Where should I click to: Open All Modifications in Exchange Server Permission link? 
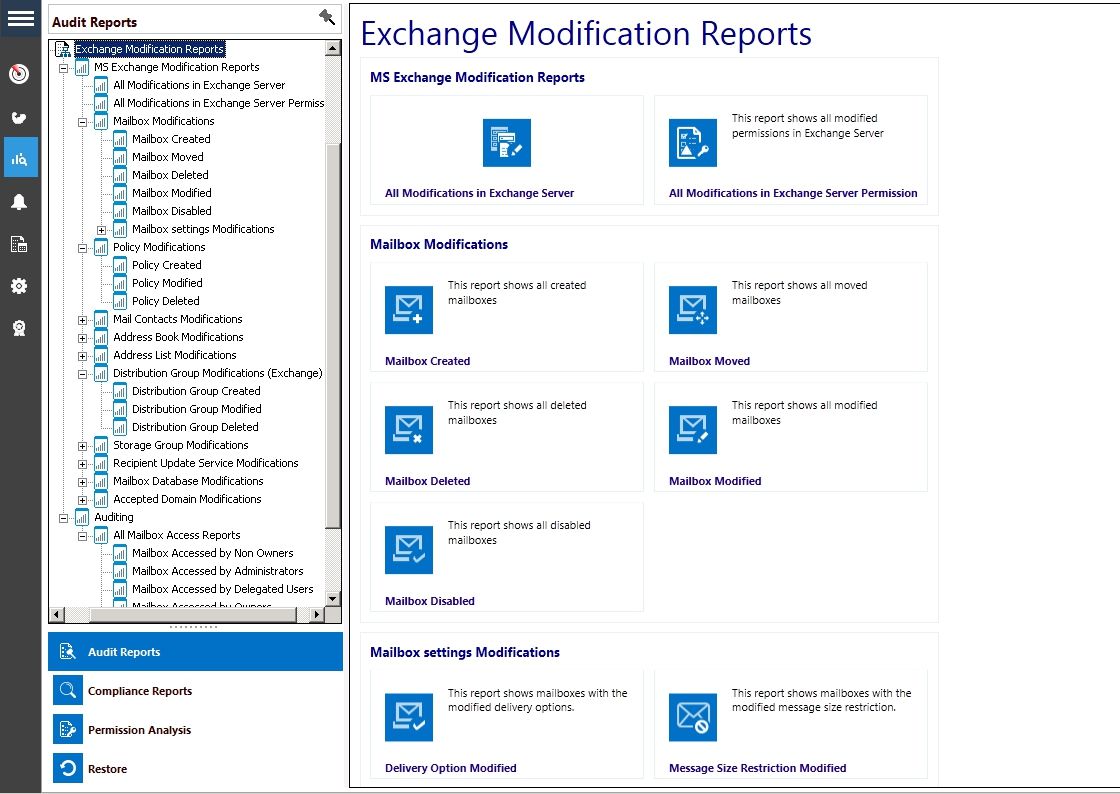[x=793, y=193]
